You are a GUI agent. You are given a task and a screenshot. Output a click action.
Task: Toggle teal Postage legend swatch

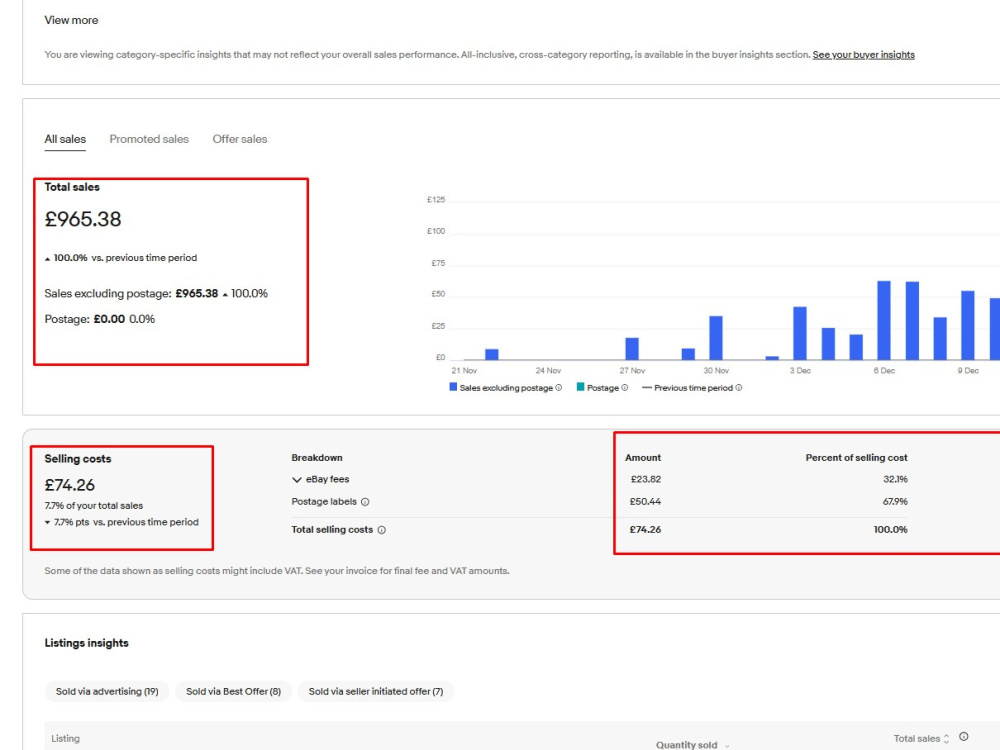[x=580, y=387]
